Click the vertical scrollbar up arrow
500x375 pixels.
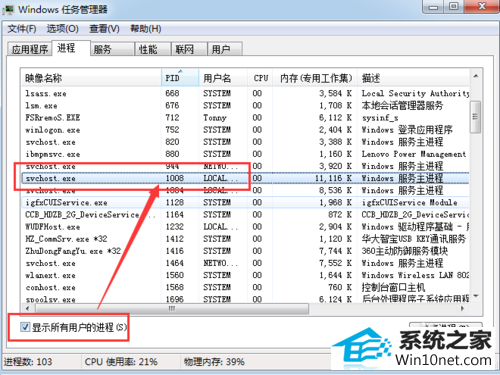476,76
